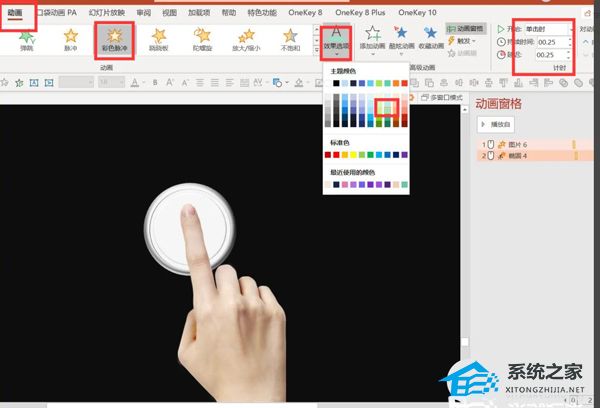Pick yellow in 标准色 standard colors

353,155
